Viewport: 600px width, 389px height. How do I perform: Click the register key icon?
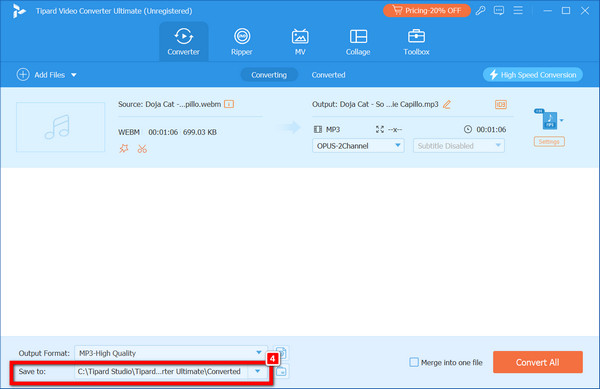coord(481,11)
